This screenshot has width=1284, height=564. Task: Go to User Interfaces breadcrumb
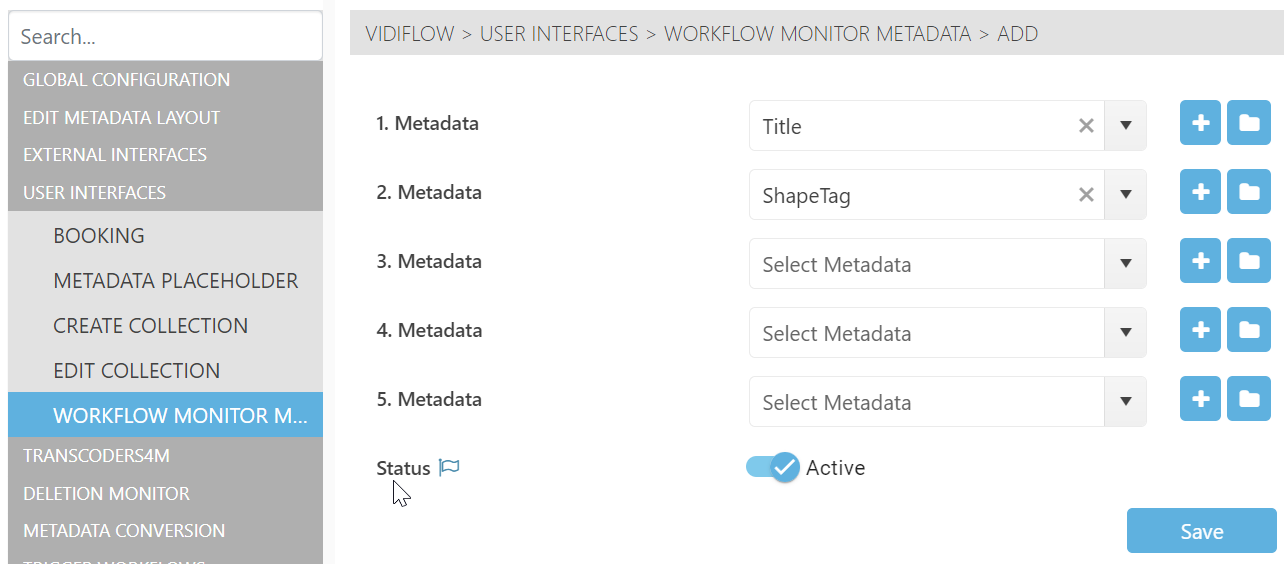tap(559, 34)
